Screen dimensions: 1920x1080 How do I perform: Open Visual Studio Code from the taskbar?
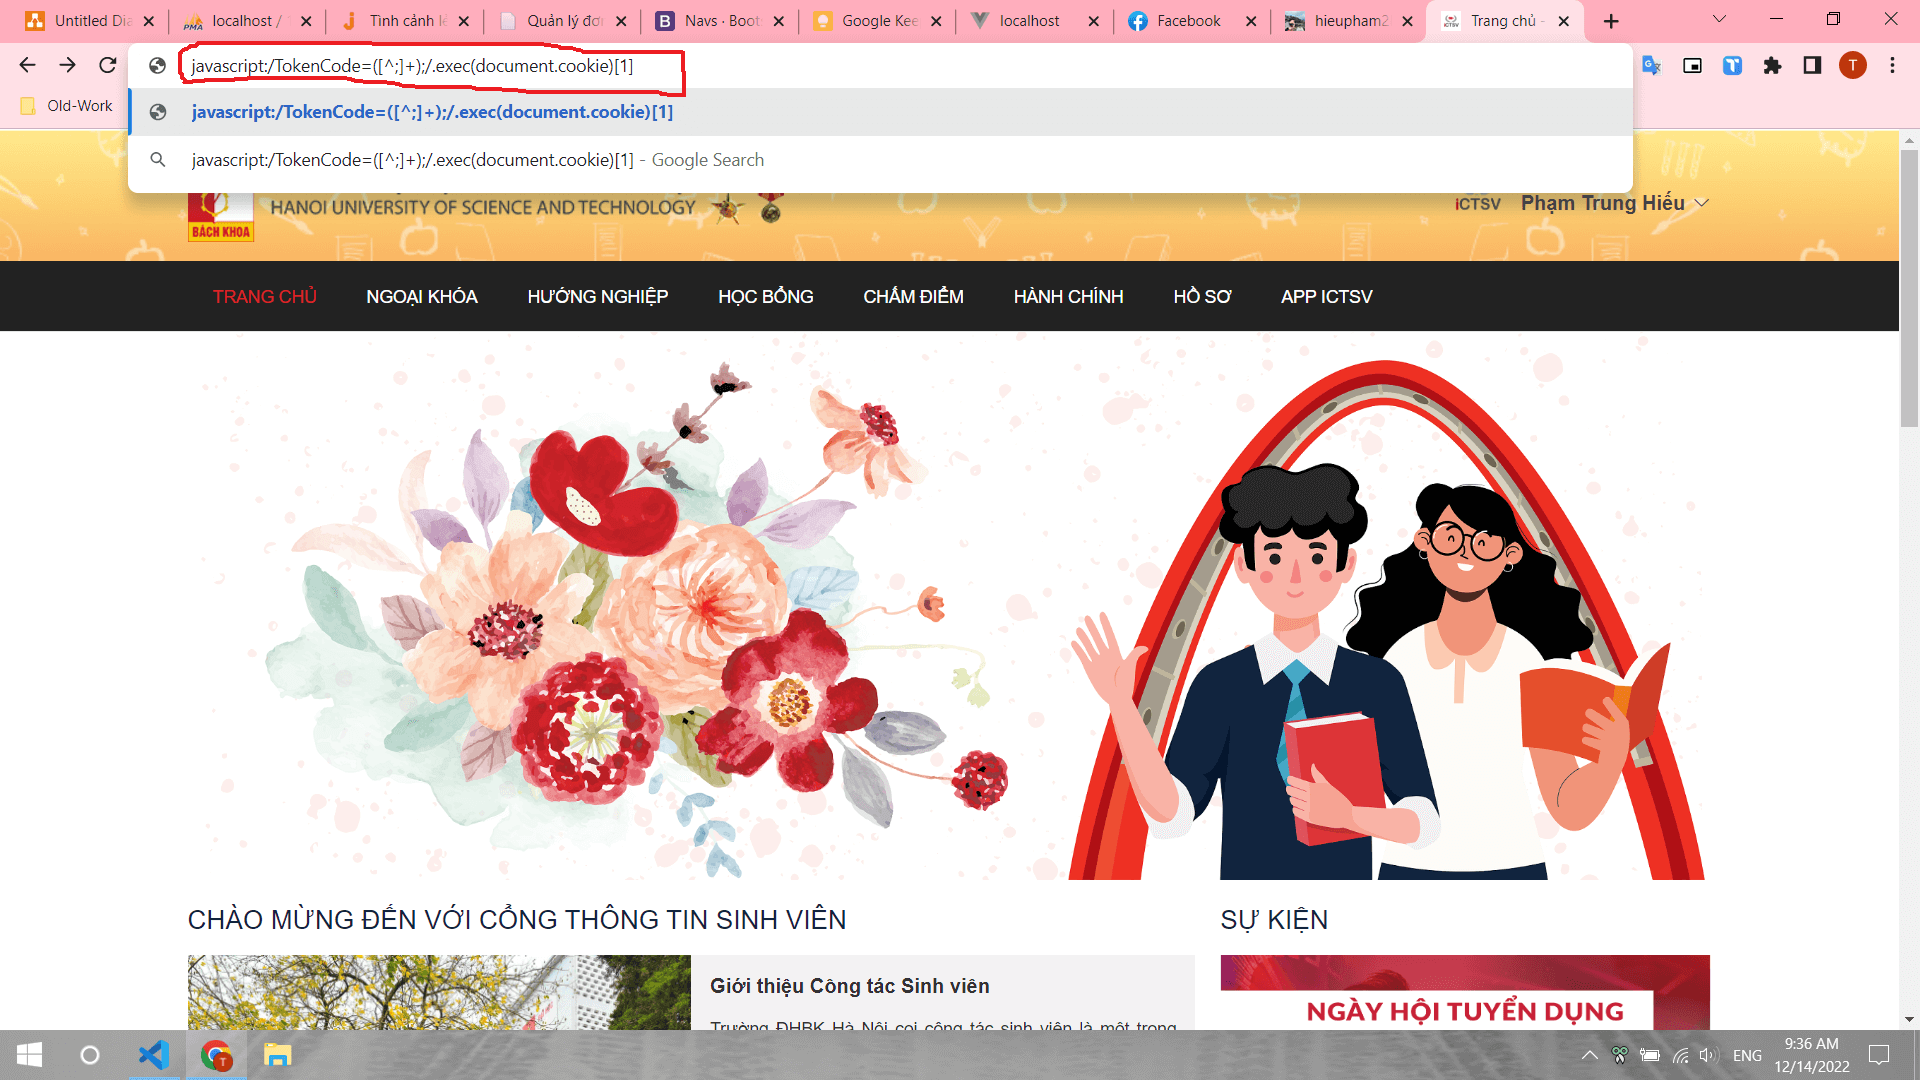click(x=153, y=1055)
